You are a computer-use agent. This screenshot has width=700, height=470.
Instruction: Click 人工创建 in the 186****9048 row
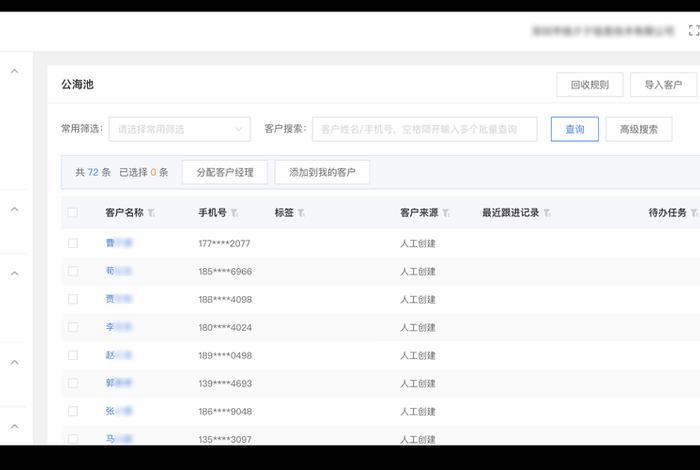click(418, 412)
